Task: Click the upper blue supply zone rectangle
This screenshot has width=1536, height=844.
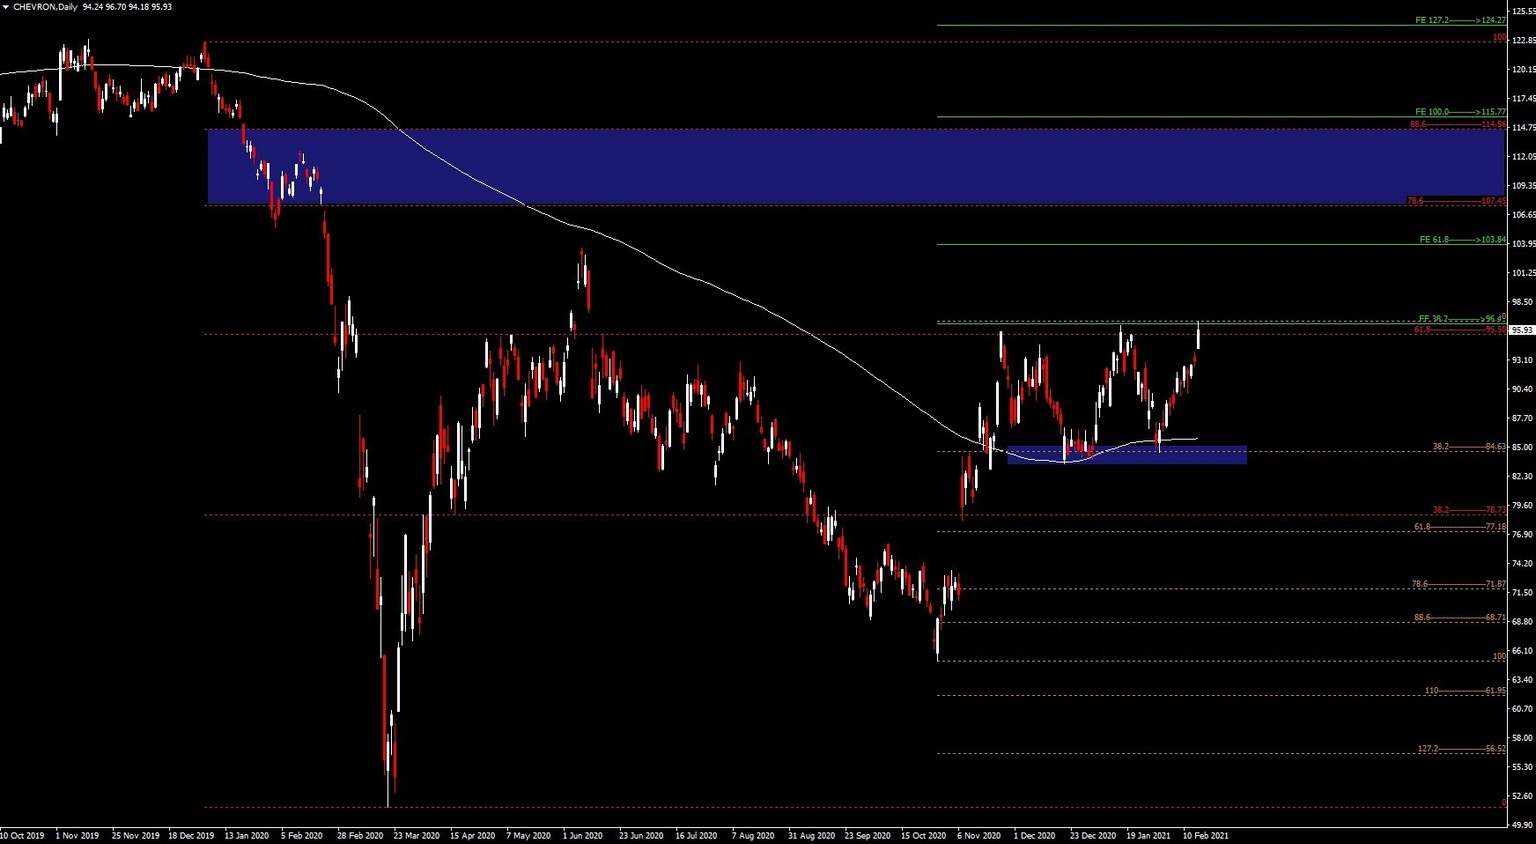Action: [800, 165]
